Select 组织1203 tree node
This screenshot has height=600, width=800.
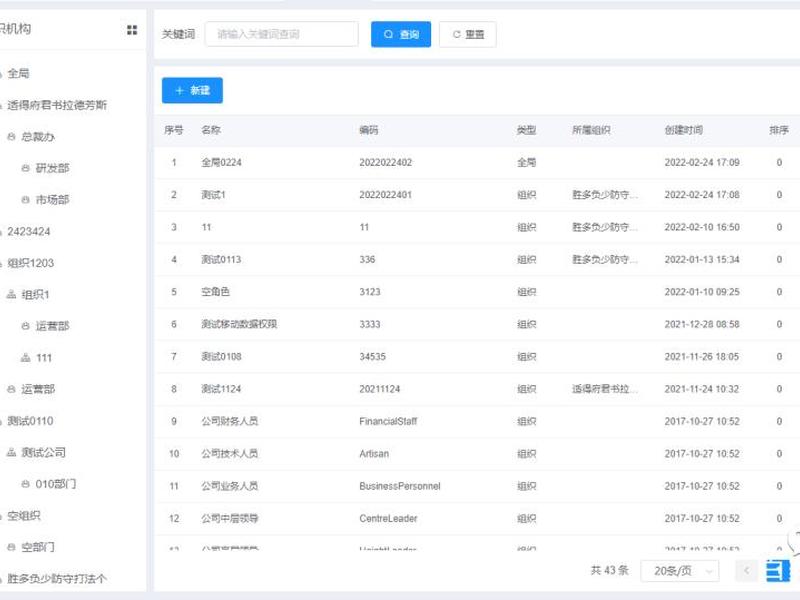click(31, 263)
